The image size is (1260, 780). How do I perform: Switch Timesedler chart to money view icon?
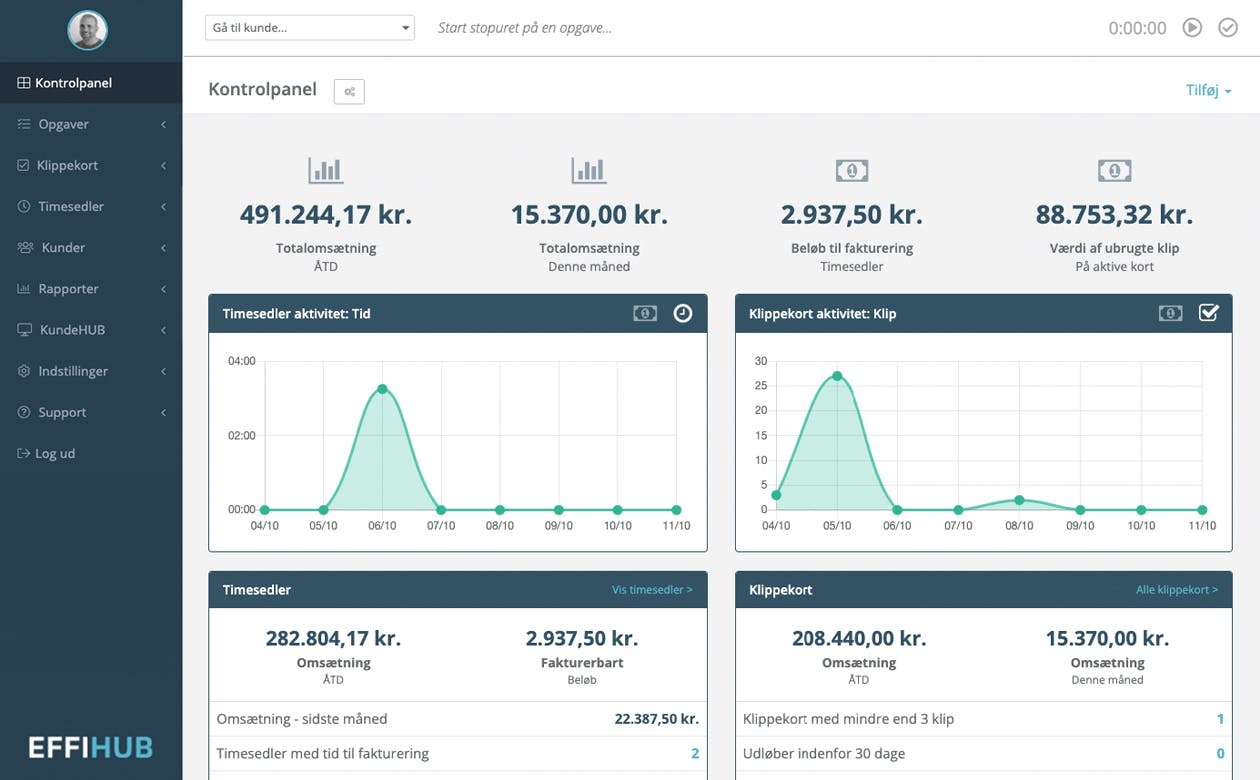point(645,313)
